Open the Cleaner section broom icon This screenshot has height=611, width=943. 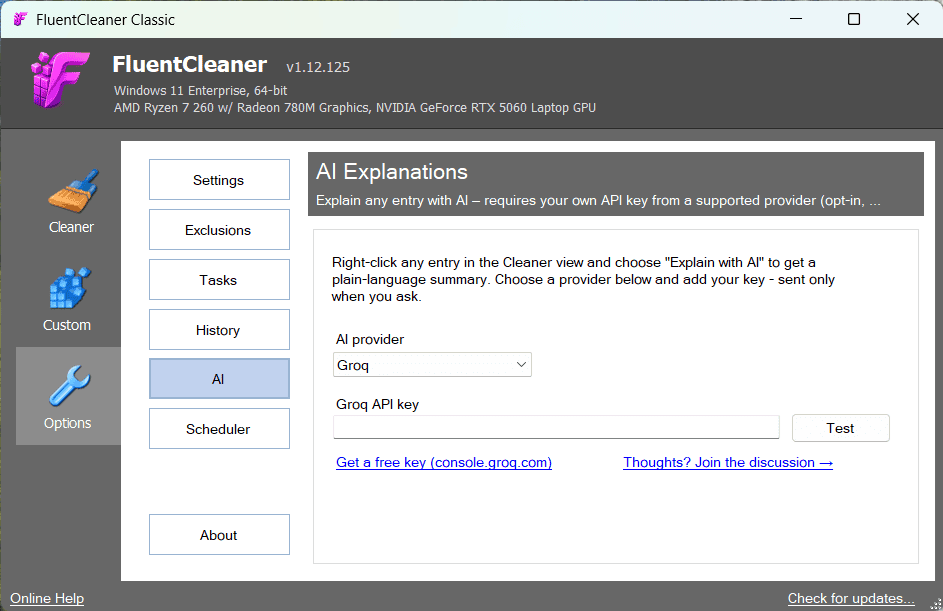point(73,192)
